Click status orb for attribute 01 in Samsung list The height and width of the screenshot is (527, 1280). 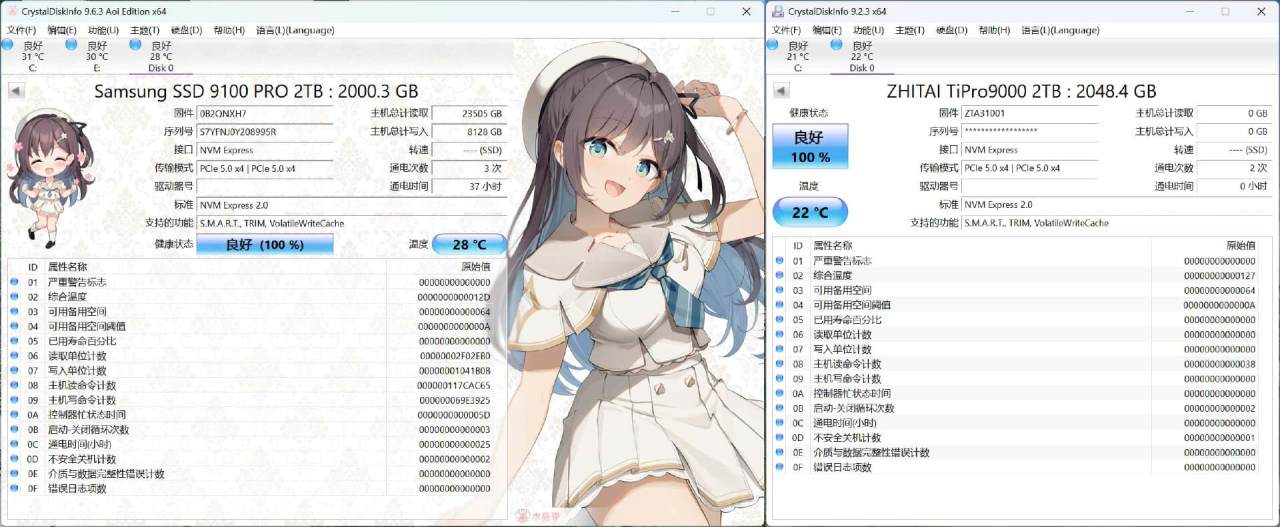(14, 282)
